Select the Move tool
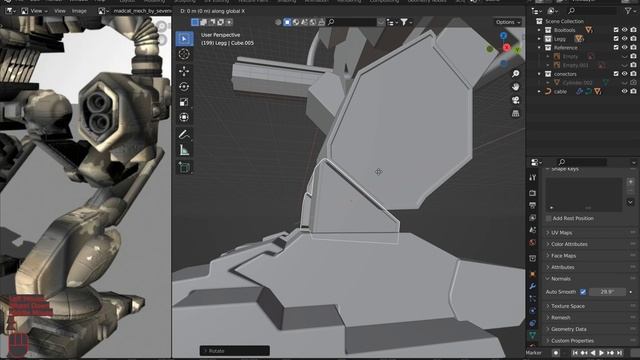This screenshot has height=360, width=640. (184, 71)
